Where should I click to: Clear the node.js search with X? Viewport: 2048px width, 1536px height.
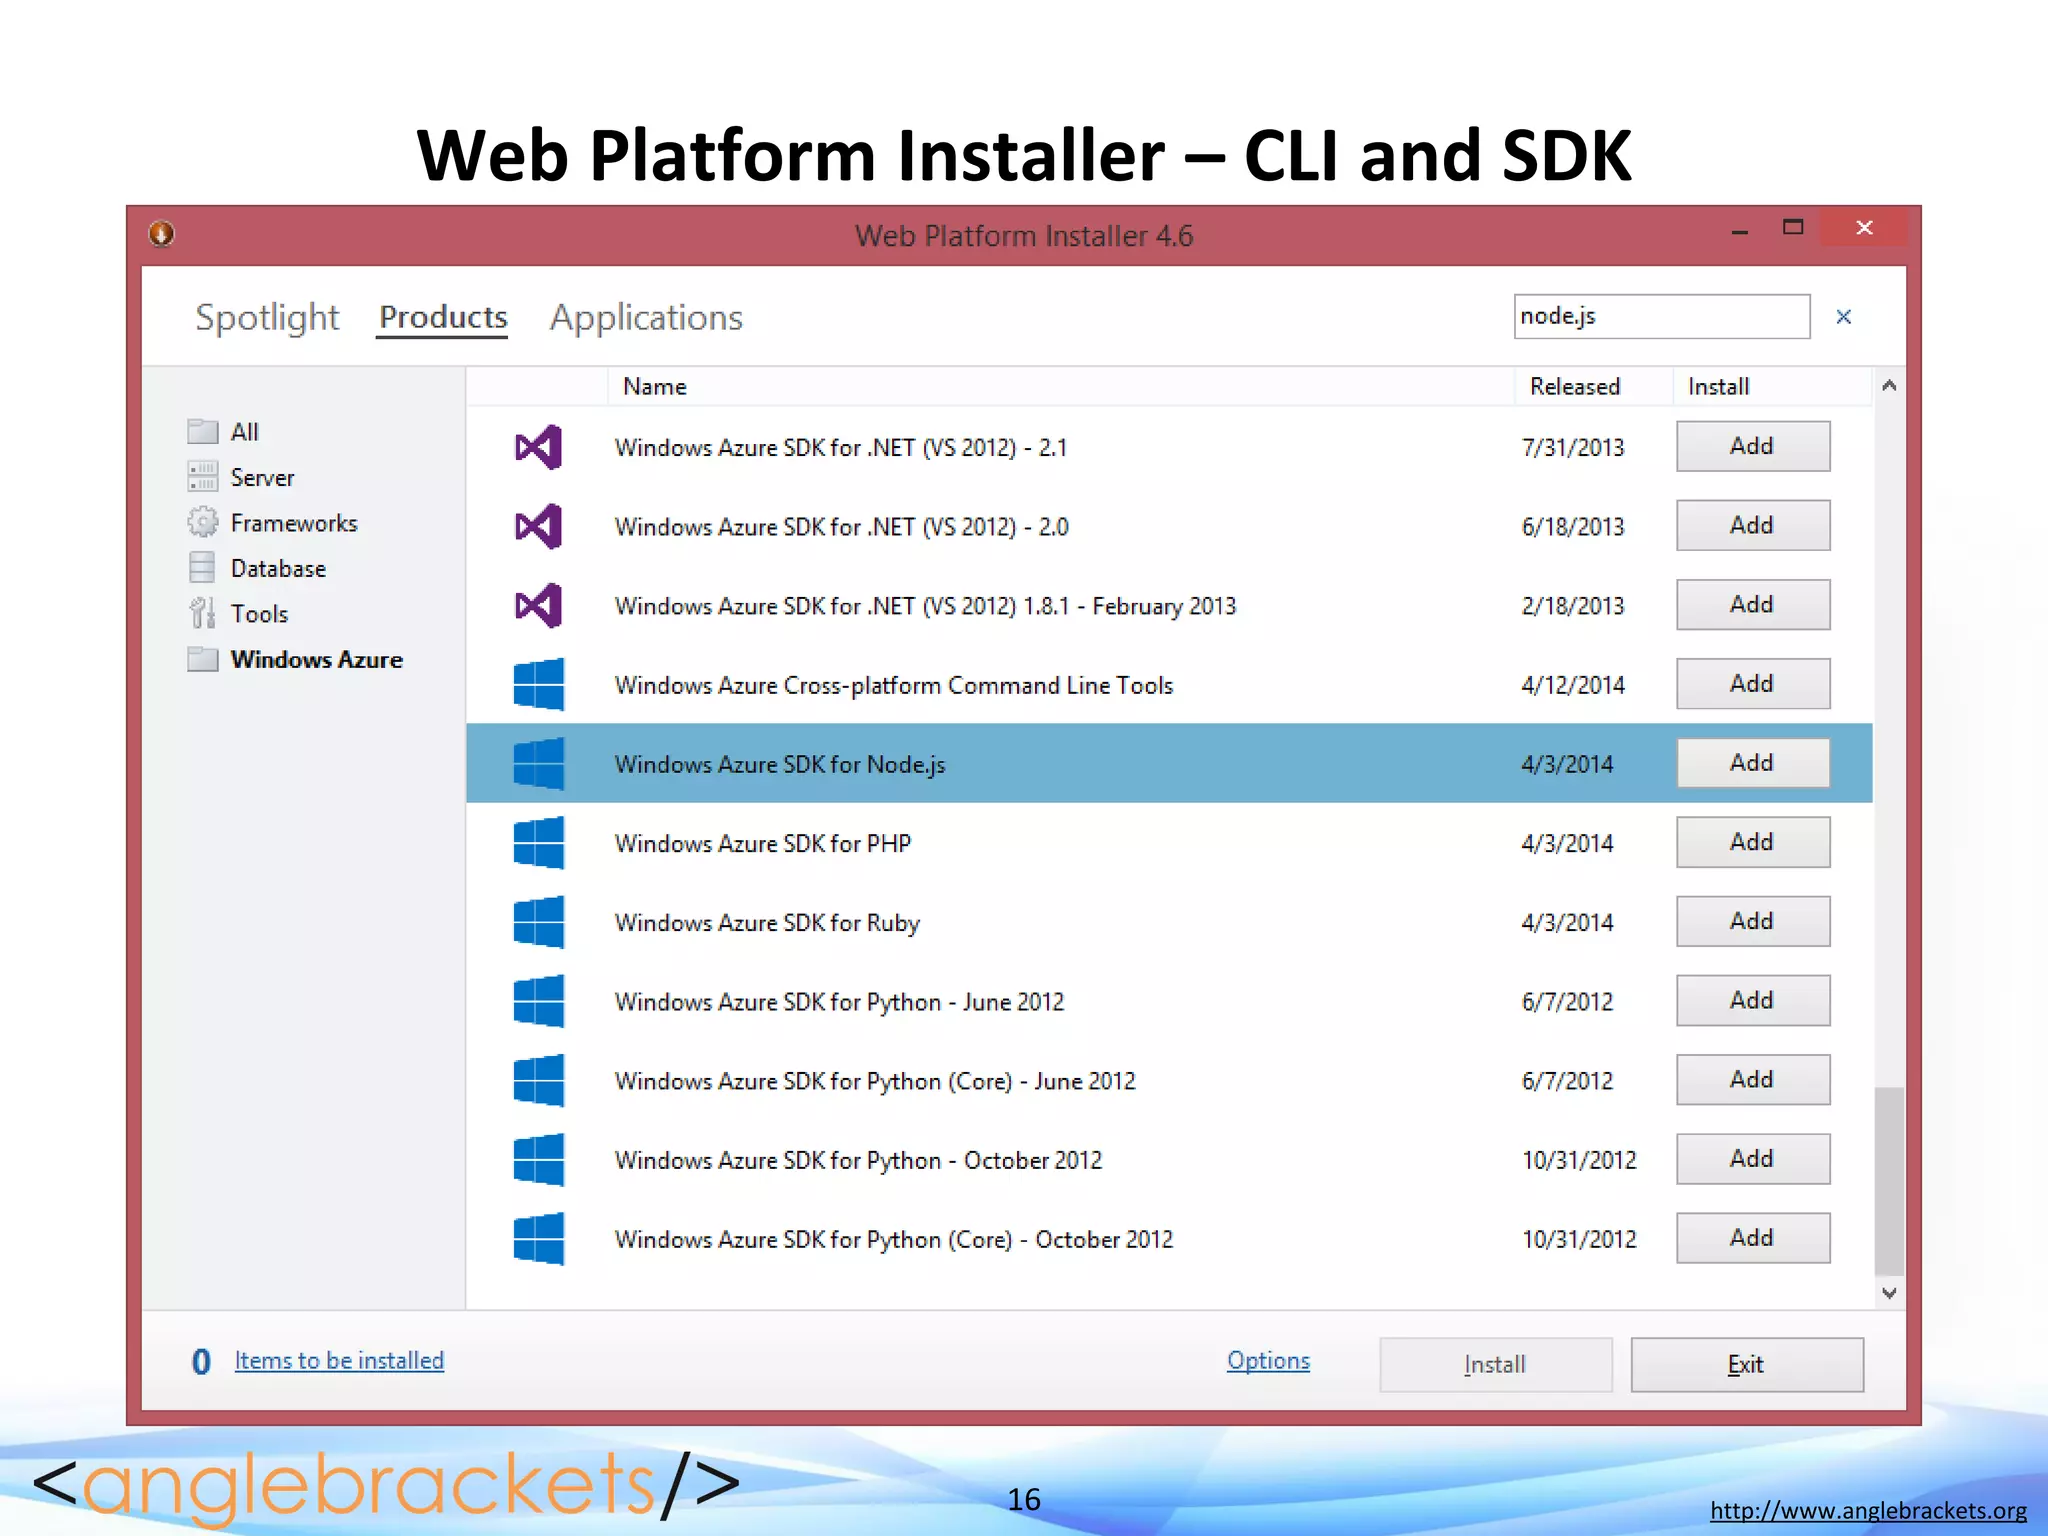[x=1844, y=317]
